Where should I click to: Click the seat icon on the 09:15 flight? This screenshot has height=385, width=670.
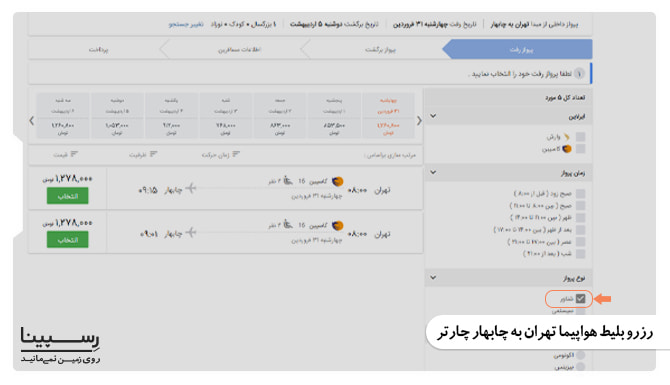coord(288,181)
